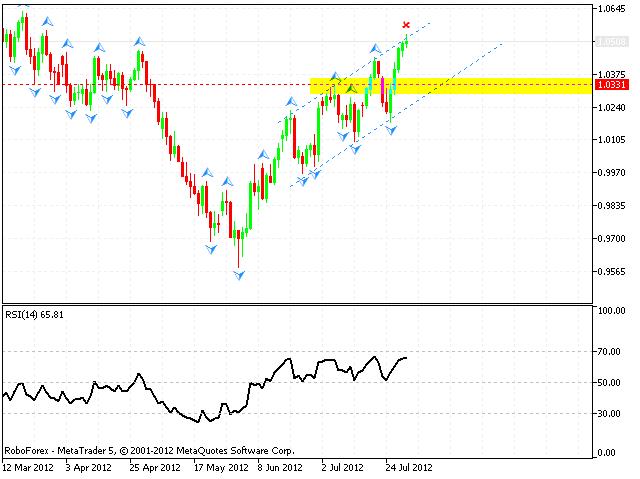The width and height of the screenshot is (640, 479).
Task: Click the RoboForex MetaTrader 5 copyright text
Action: tap(135, 450)
